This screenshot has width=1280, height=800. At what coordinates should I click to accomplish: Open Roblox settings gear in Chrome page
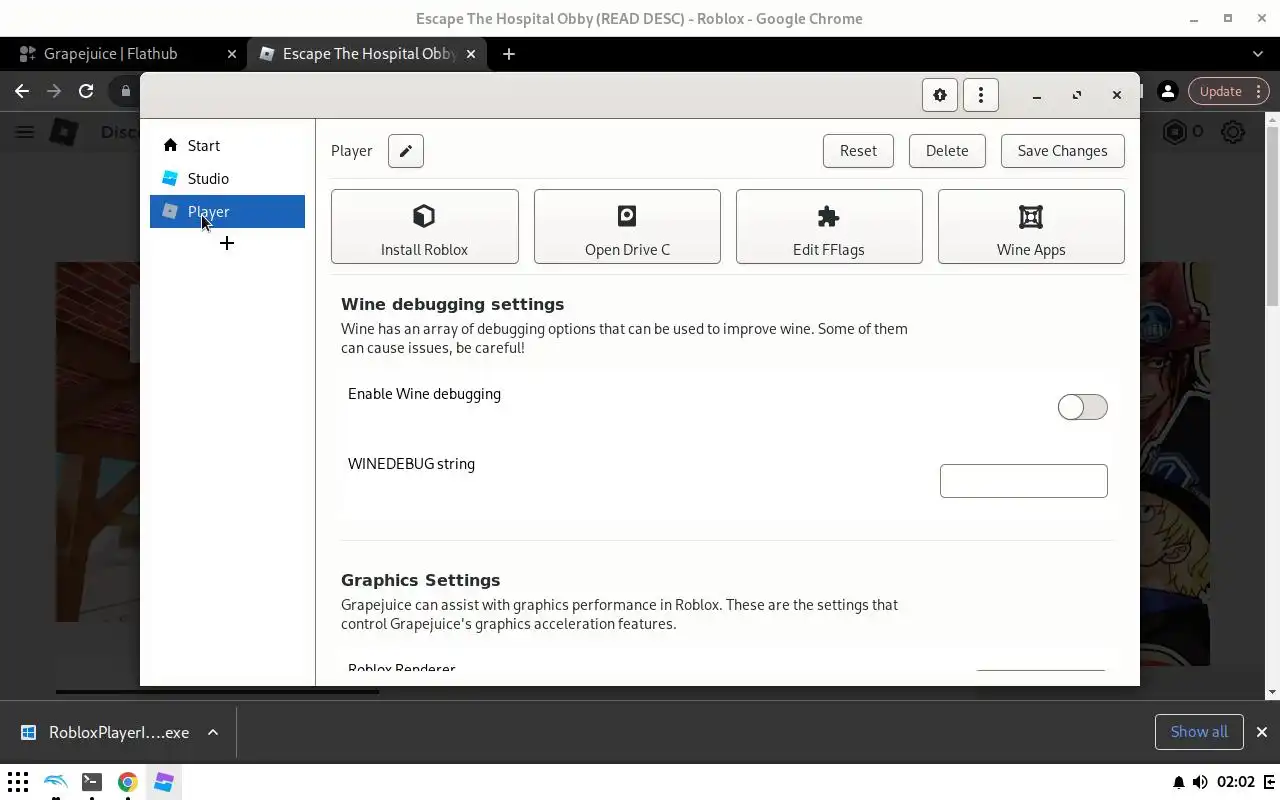tap(1233, 132)
